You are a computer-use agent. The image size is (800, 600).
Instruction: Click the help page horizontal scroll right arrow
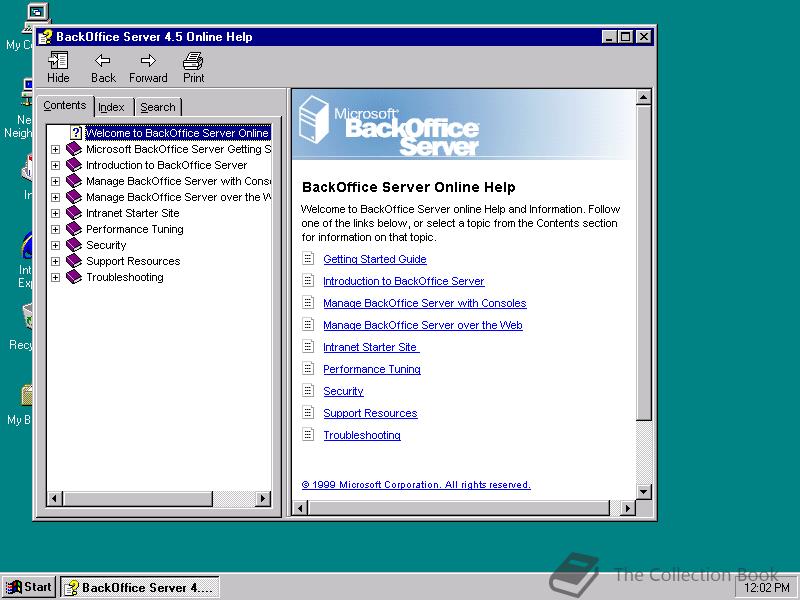pos(628,508)
